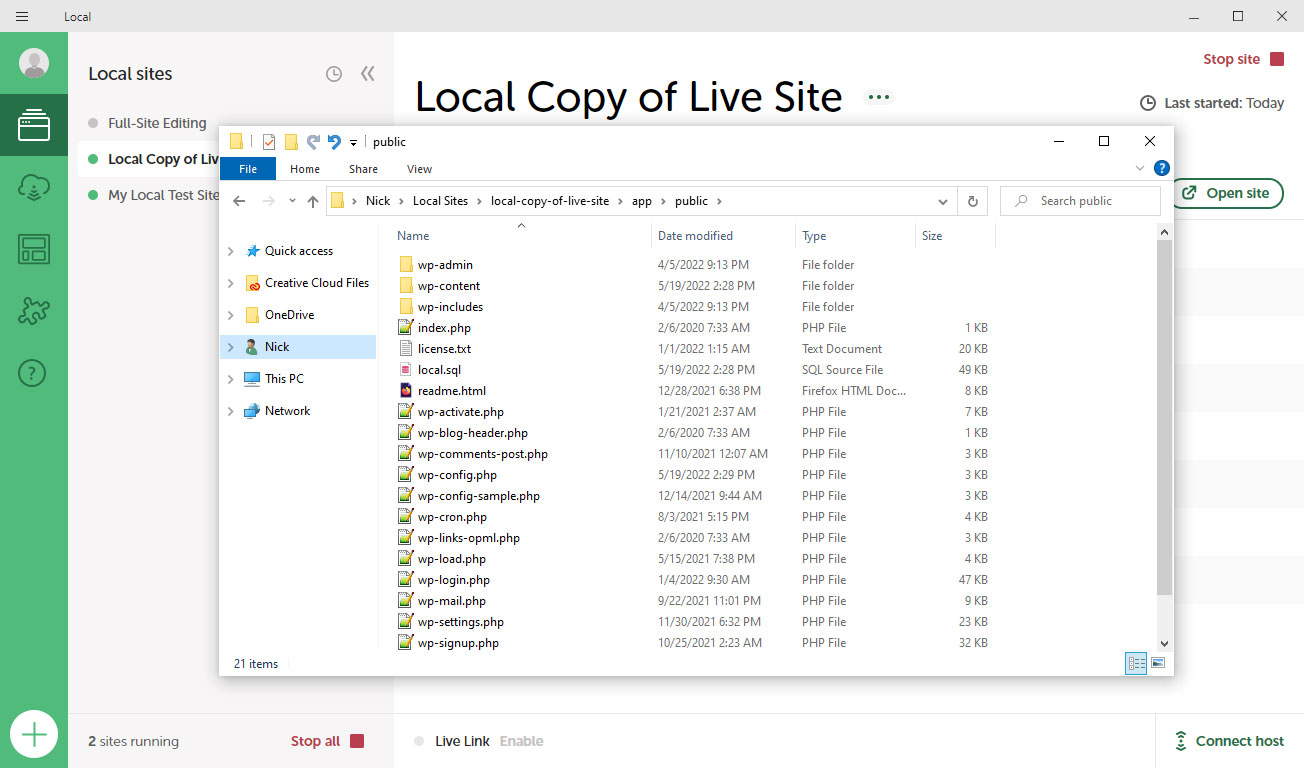Screen dimensions: 1304x768
Task: Open recent sites clock icon
Action: 334,74
